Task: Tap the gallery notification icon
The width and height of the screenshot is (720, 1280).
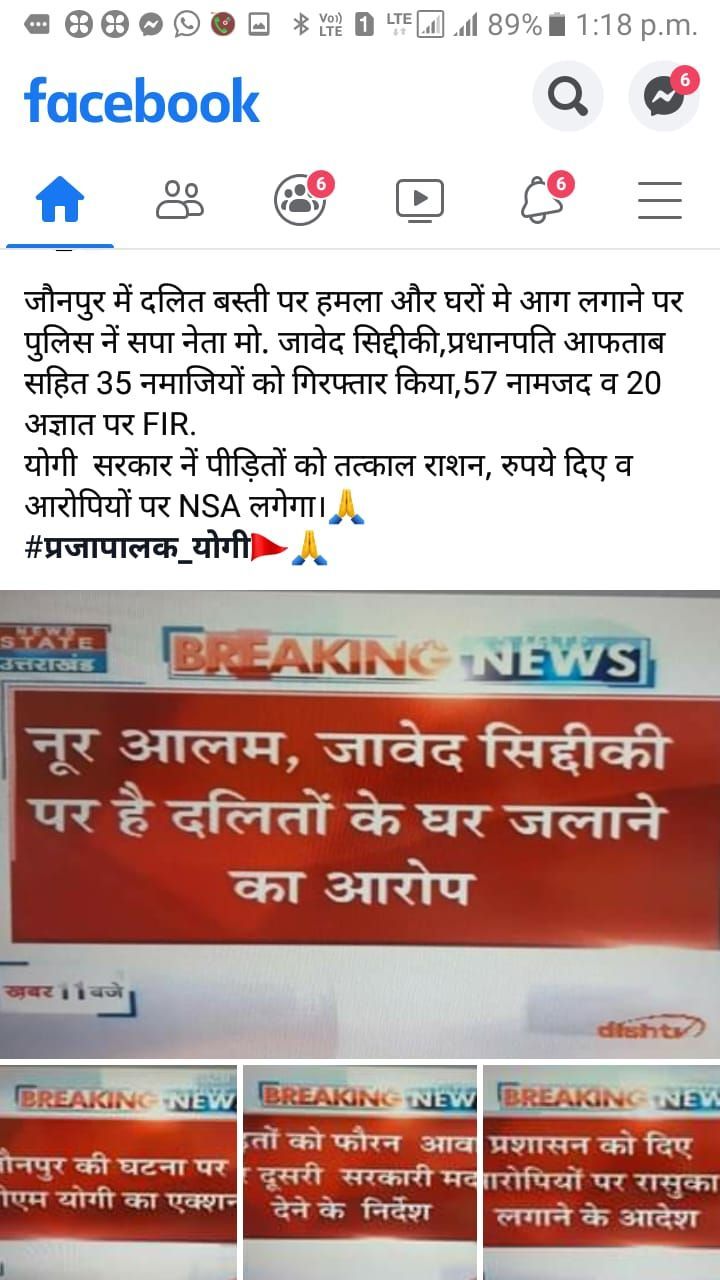Action: 259,25
